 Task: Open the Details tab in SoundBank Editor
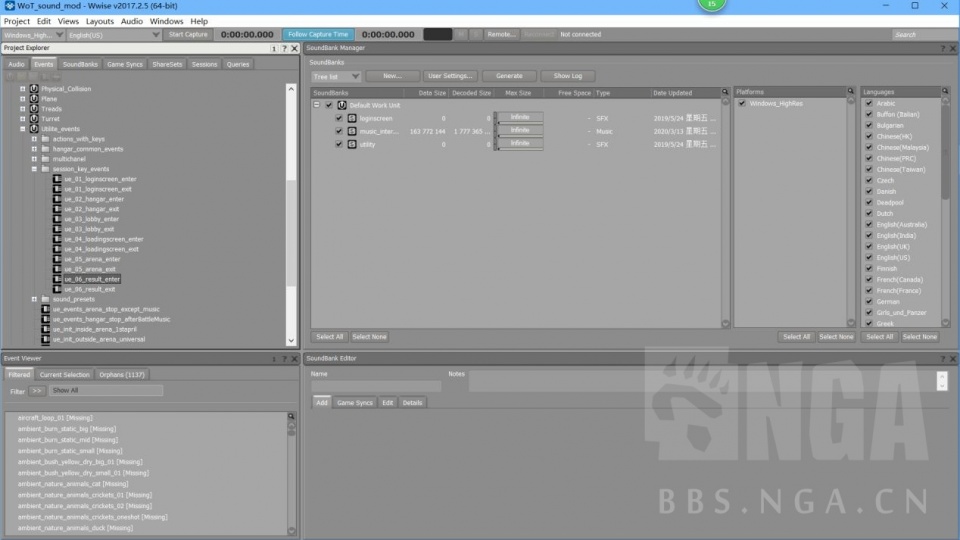(412, 403)
